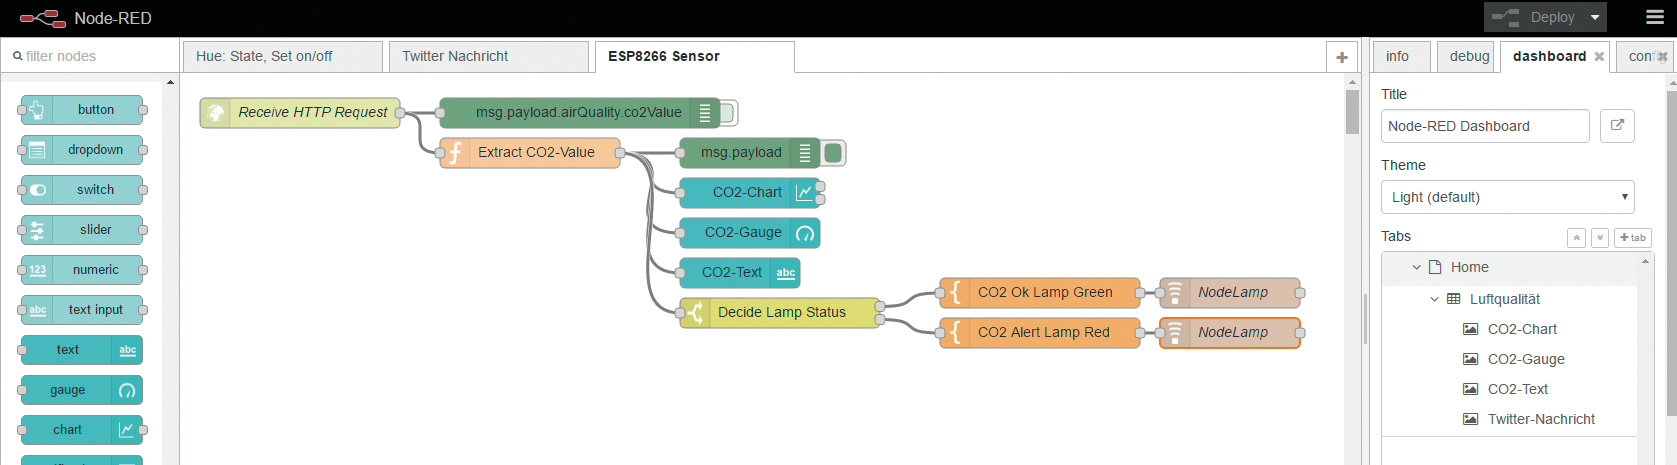Click the msg.payload.airQuality.co2Value debug node body

coord(578,112)
